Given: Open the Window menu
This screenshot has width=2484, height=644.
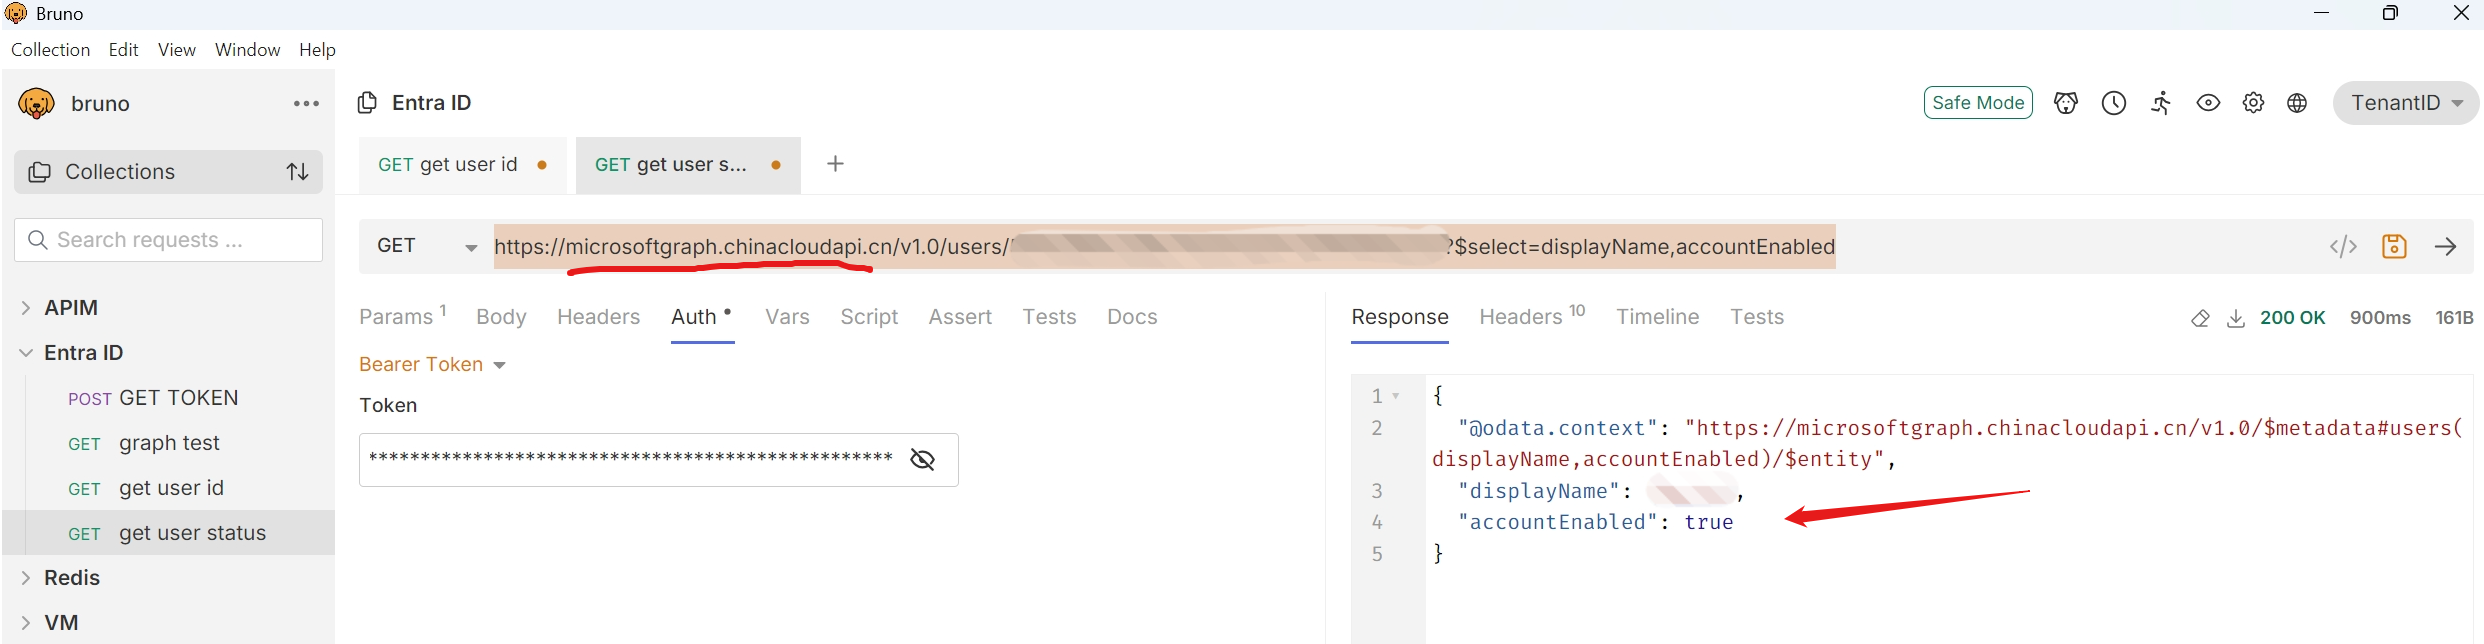Looking at the screenshot, I should [247, 50].
